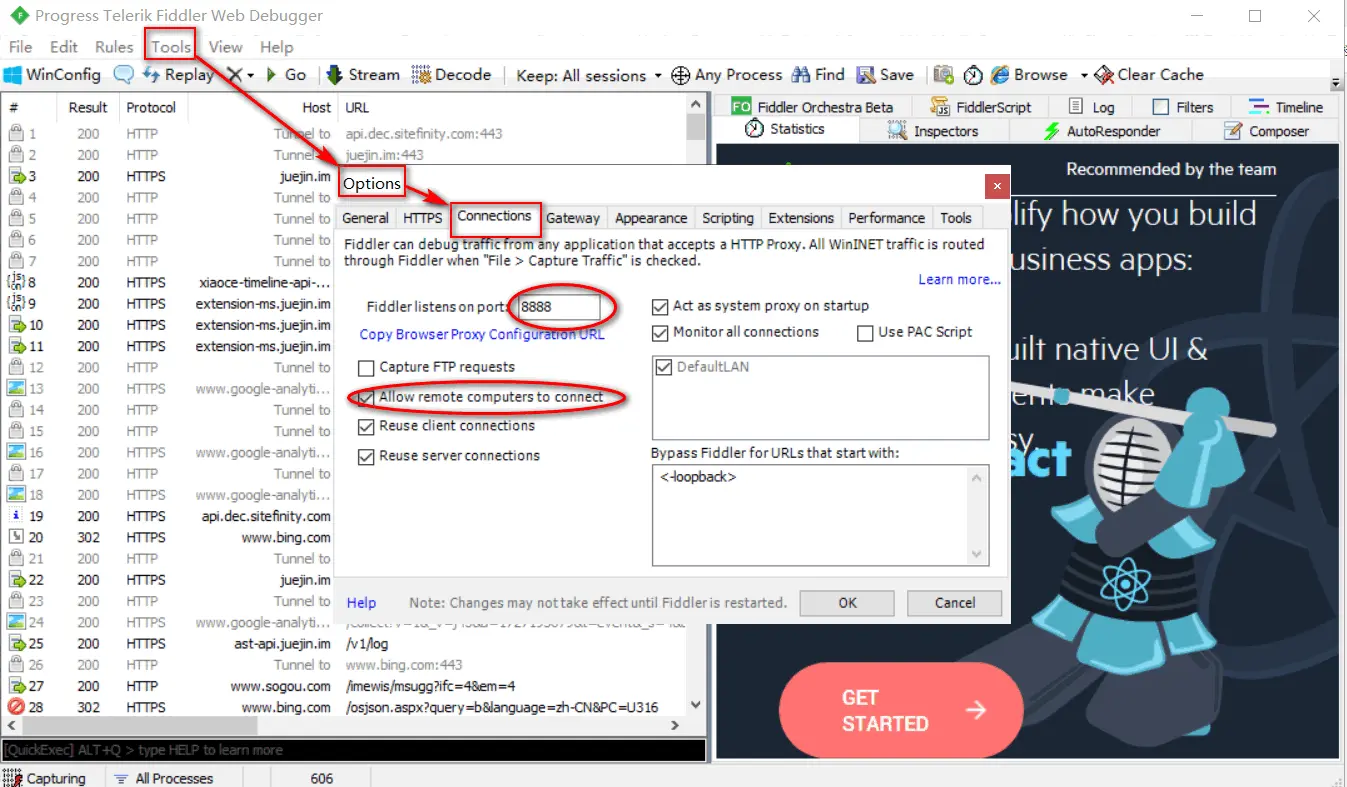The height and width of the screenshot is (787, 1347).
Task: Click the Bypass Fiddler URLs text box
Action: pyautogui.click(x=820, y=515)
